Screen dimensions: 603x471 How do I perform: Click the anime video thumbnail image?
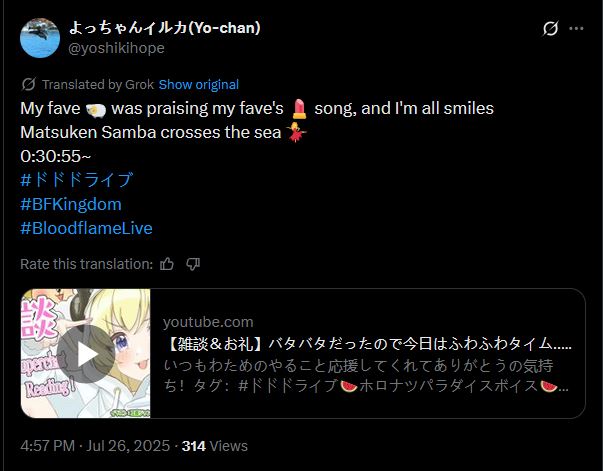coord(85,353)
